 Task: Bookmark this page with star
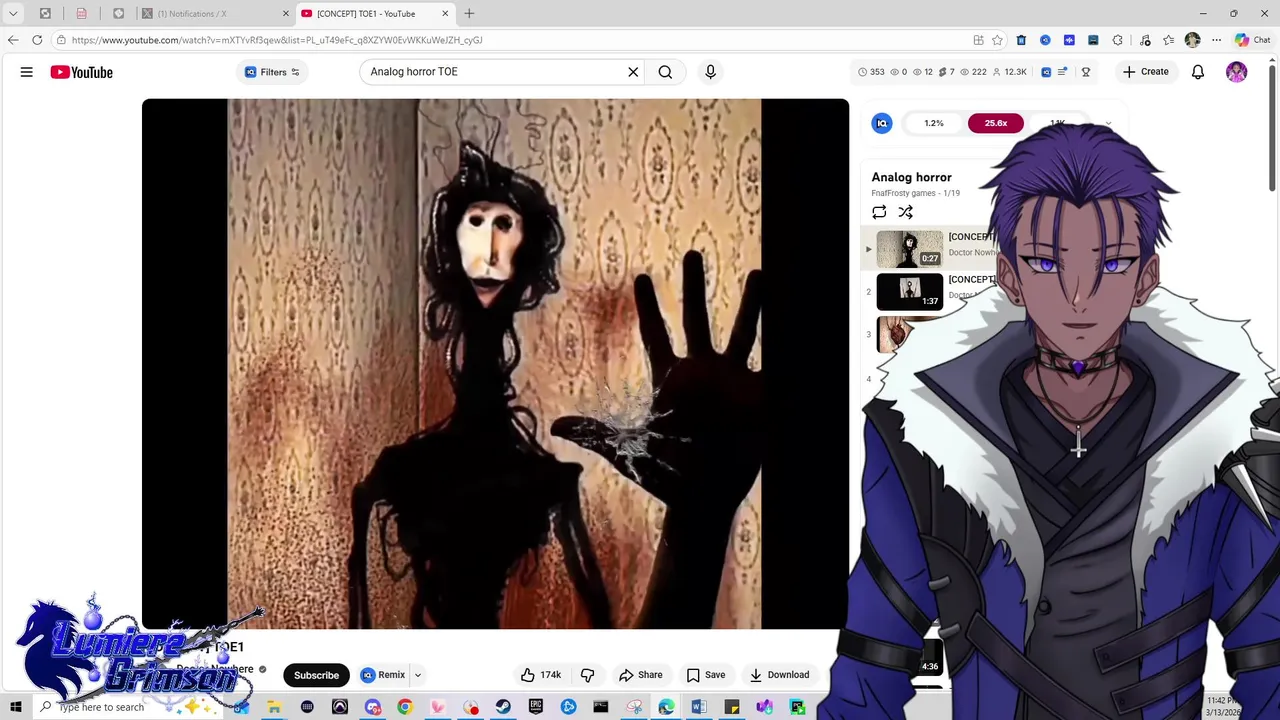pos(997,40)
